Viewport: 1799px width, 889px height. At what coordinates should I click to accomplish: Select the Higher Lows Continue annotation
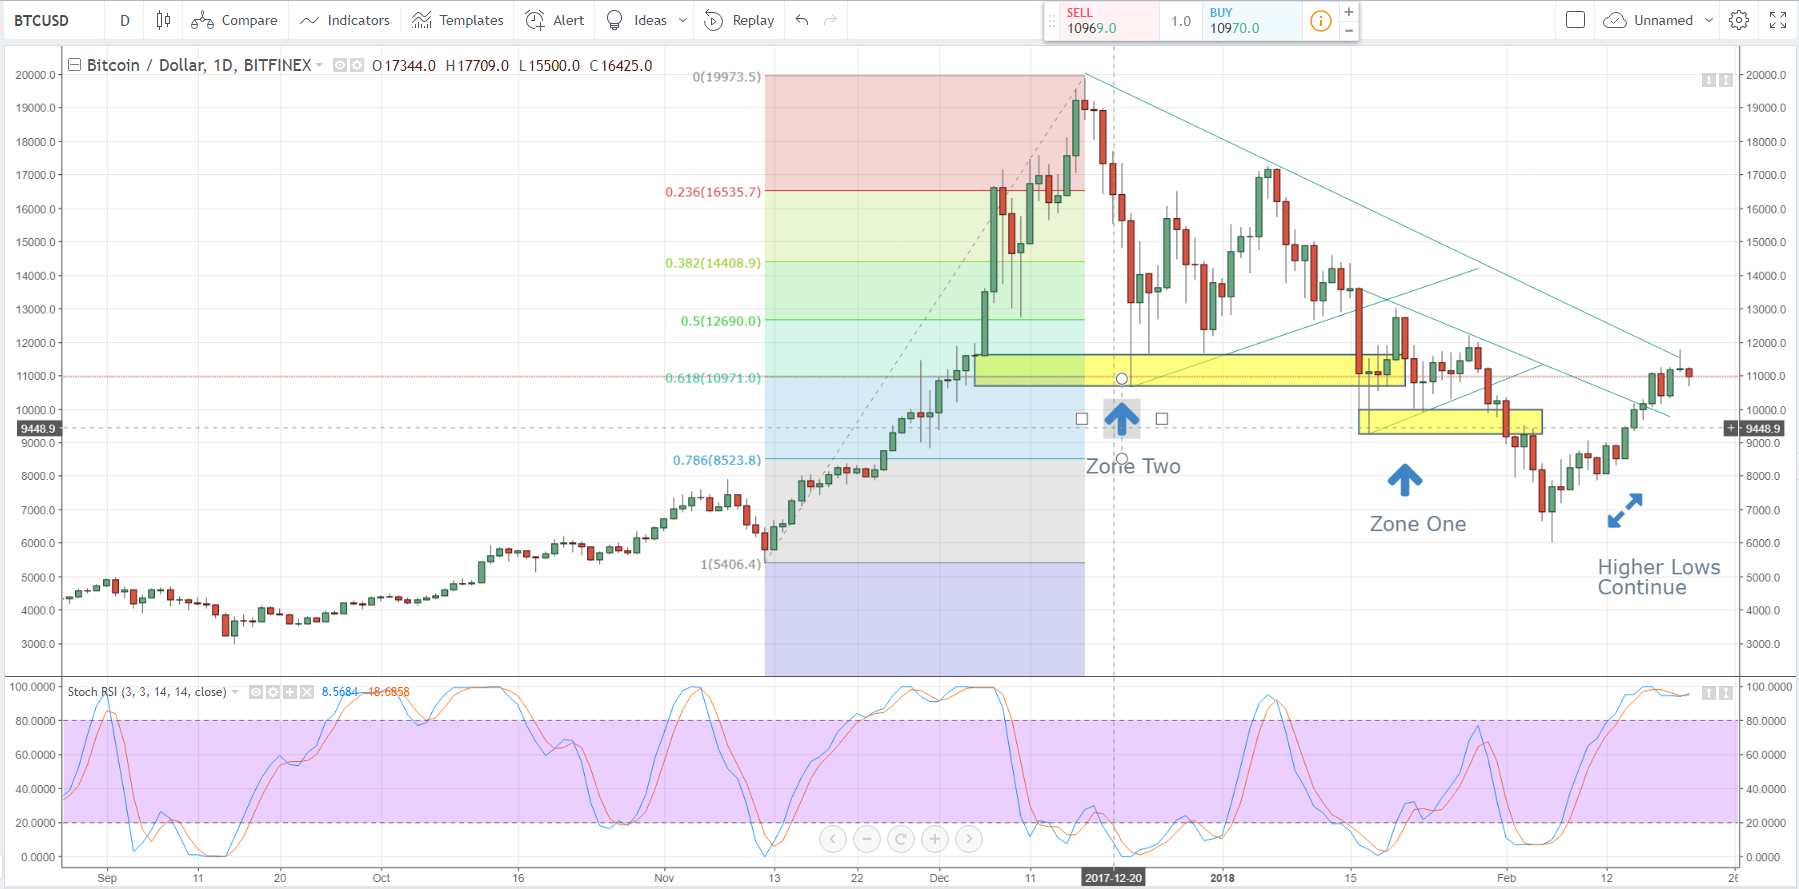[x=1659, y=577]
